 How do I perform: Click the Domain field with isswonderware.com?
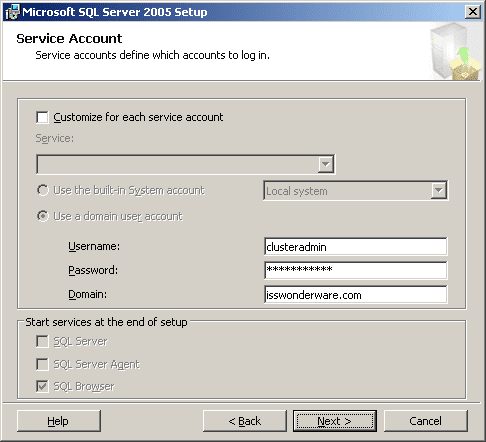click(355, 295)
